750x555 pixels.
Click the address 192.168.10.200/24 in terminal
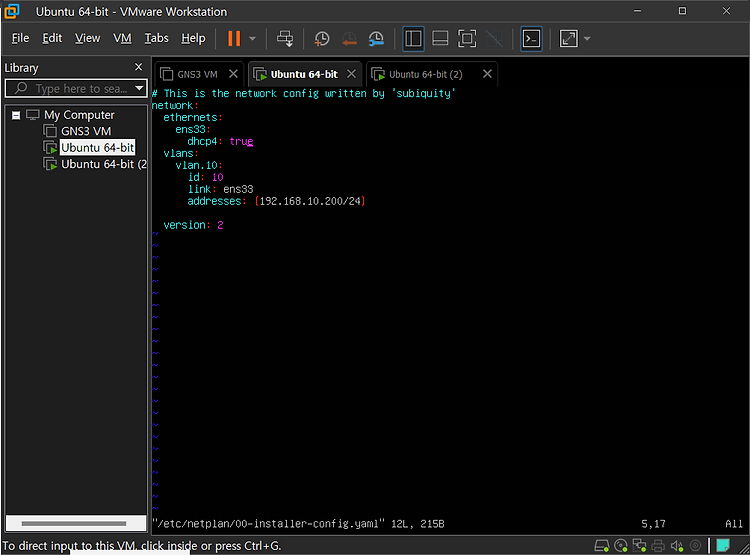(x=310, y=201)
